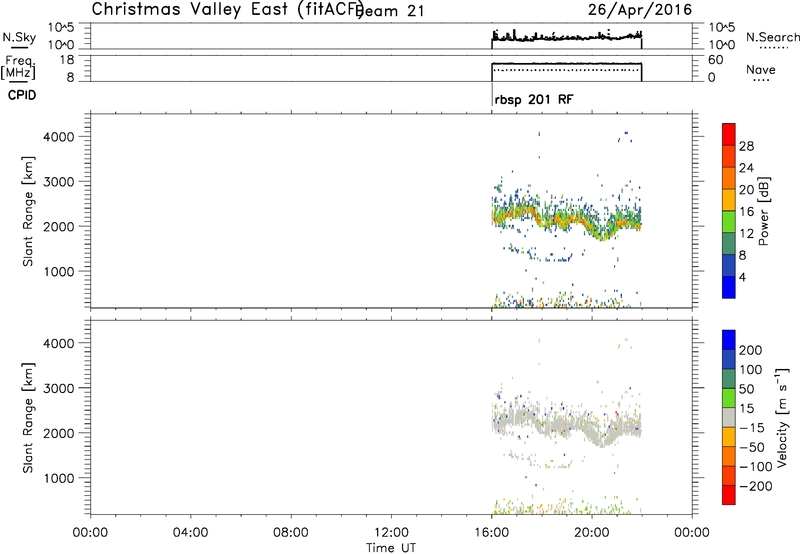Viewport: 800px width, 554px height.
Task: Click the blue bottom of the power colorbar
Action: coord(729,287)
